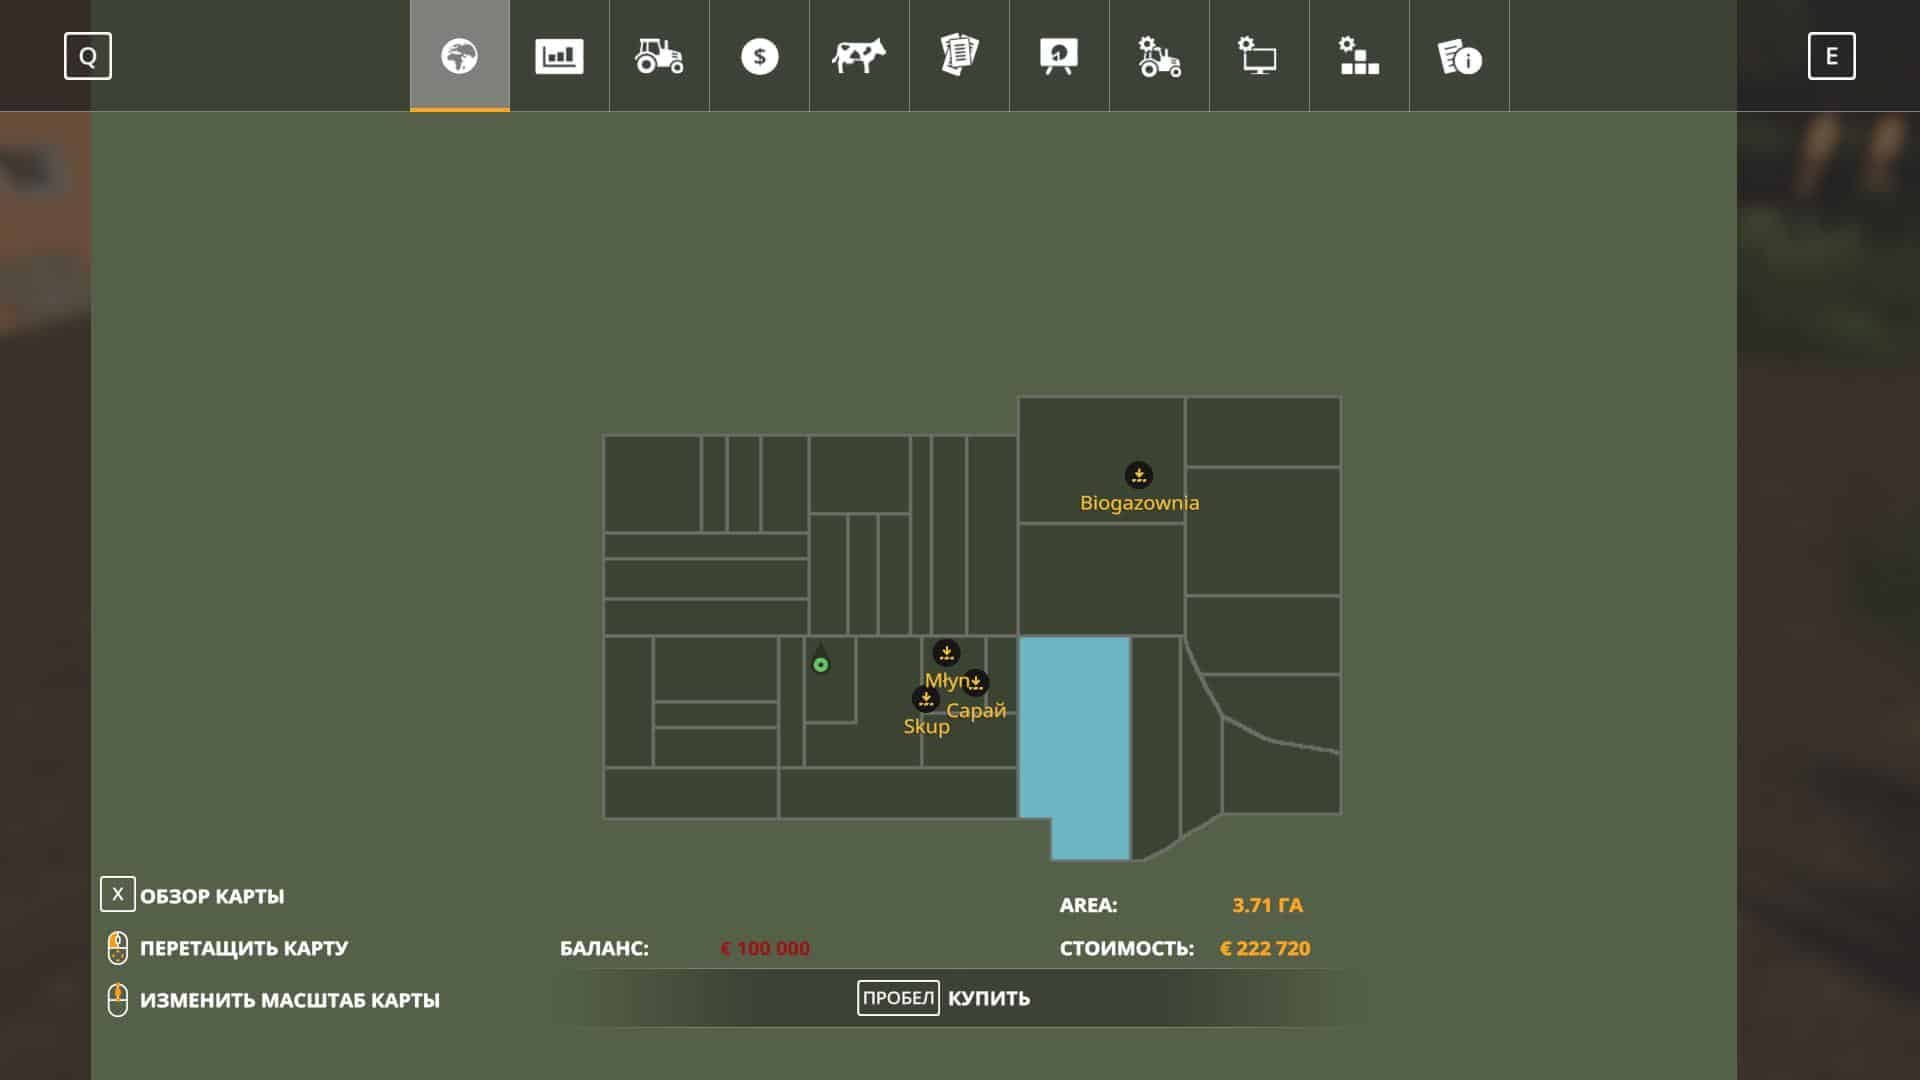Open the tractor vehicles tab

[659, 56]
